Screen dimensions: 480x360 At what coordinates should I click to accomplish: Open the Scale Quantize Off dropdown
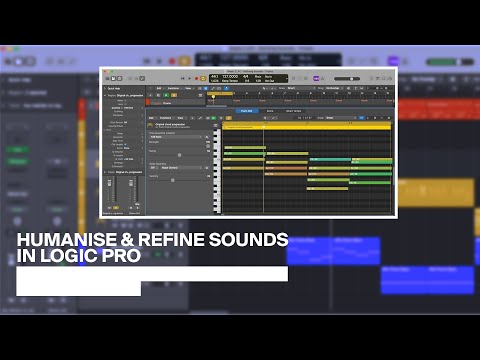pos(153,168)
